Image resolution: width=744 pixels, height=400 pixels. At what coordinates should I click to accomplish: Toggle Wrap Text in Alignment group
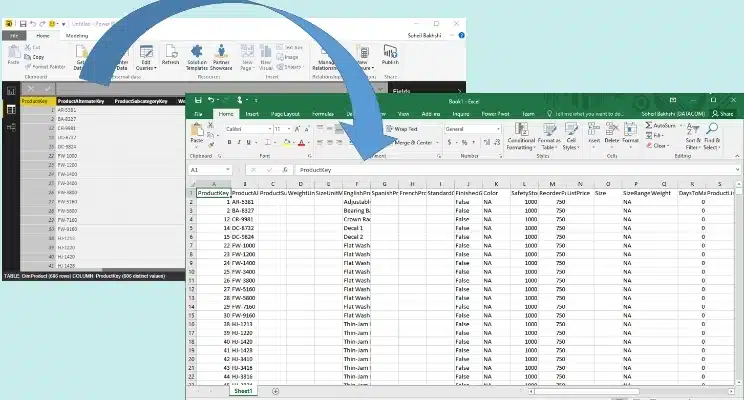[x=402, y=129]
